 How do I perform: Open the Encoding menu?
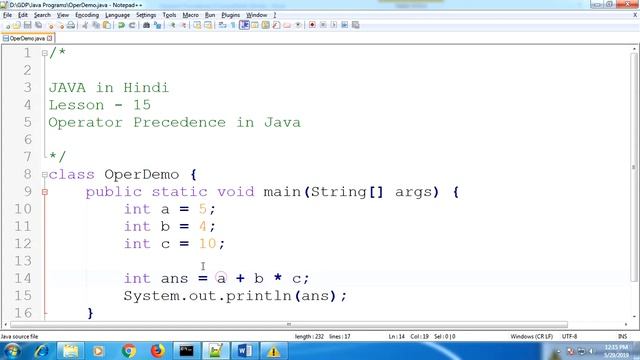click(x=87, y=15)
